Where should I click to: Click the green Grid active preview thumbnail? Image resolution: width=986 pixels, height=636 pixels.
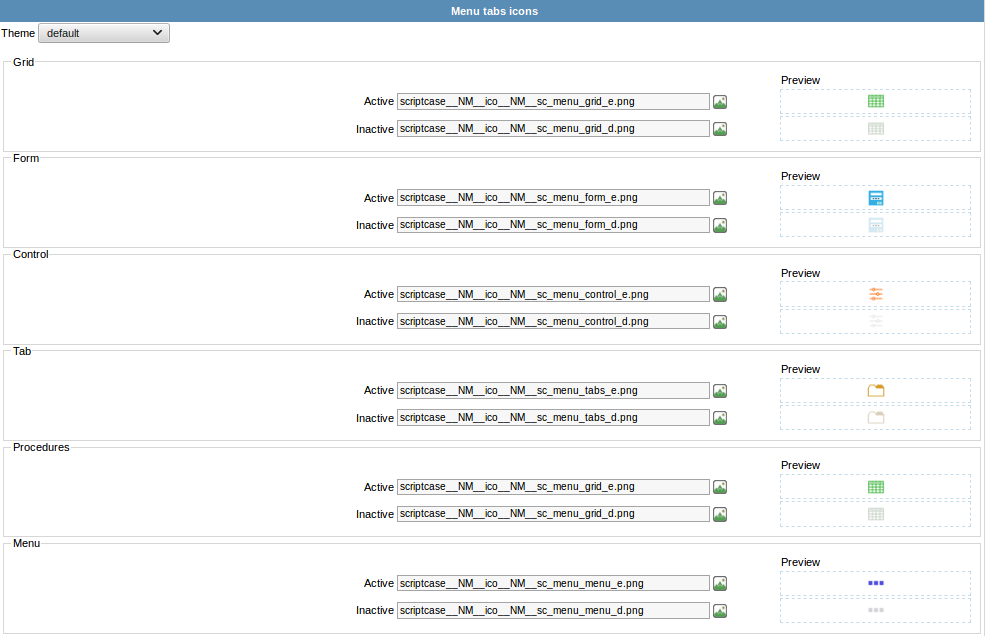click(x=875, y=101)
